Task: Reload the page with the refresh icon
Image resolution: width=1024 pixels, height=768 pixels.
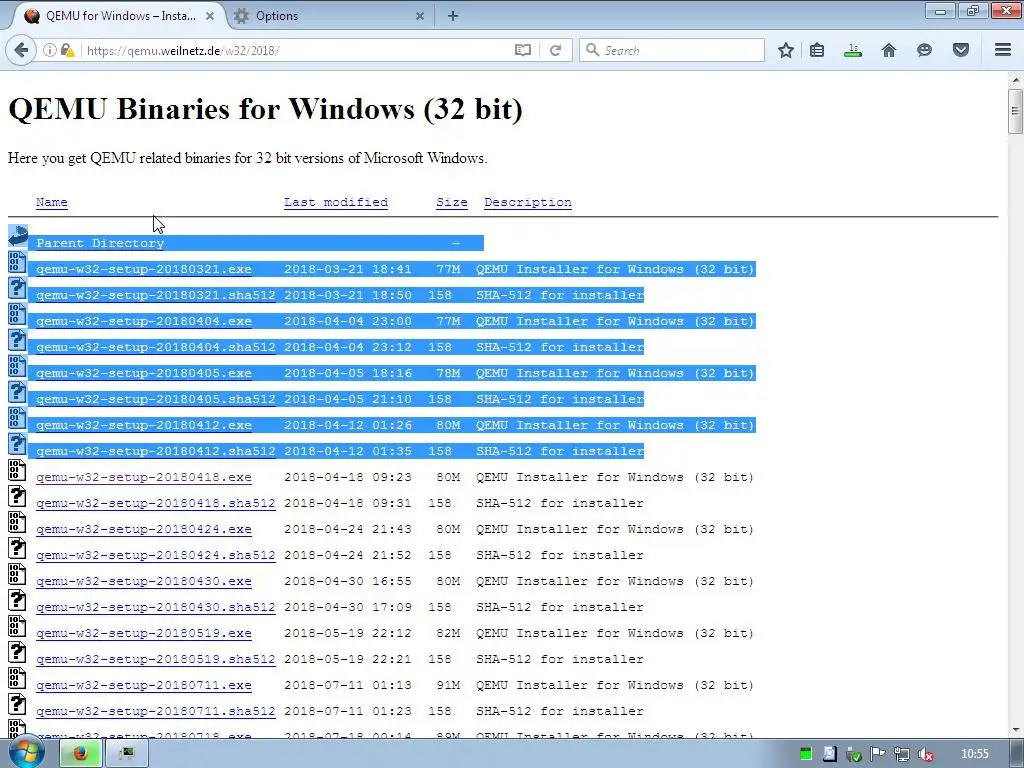Action: click(x=555, y=50)
